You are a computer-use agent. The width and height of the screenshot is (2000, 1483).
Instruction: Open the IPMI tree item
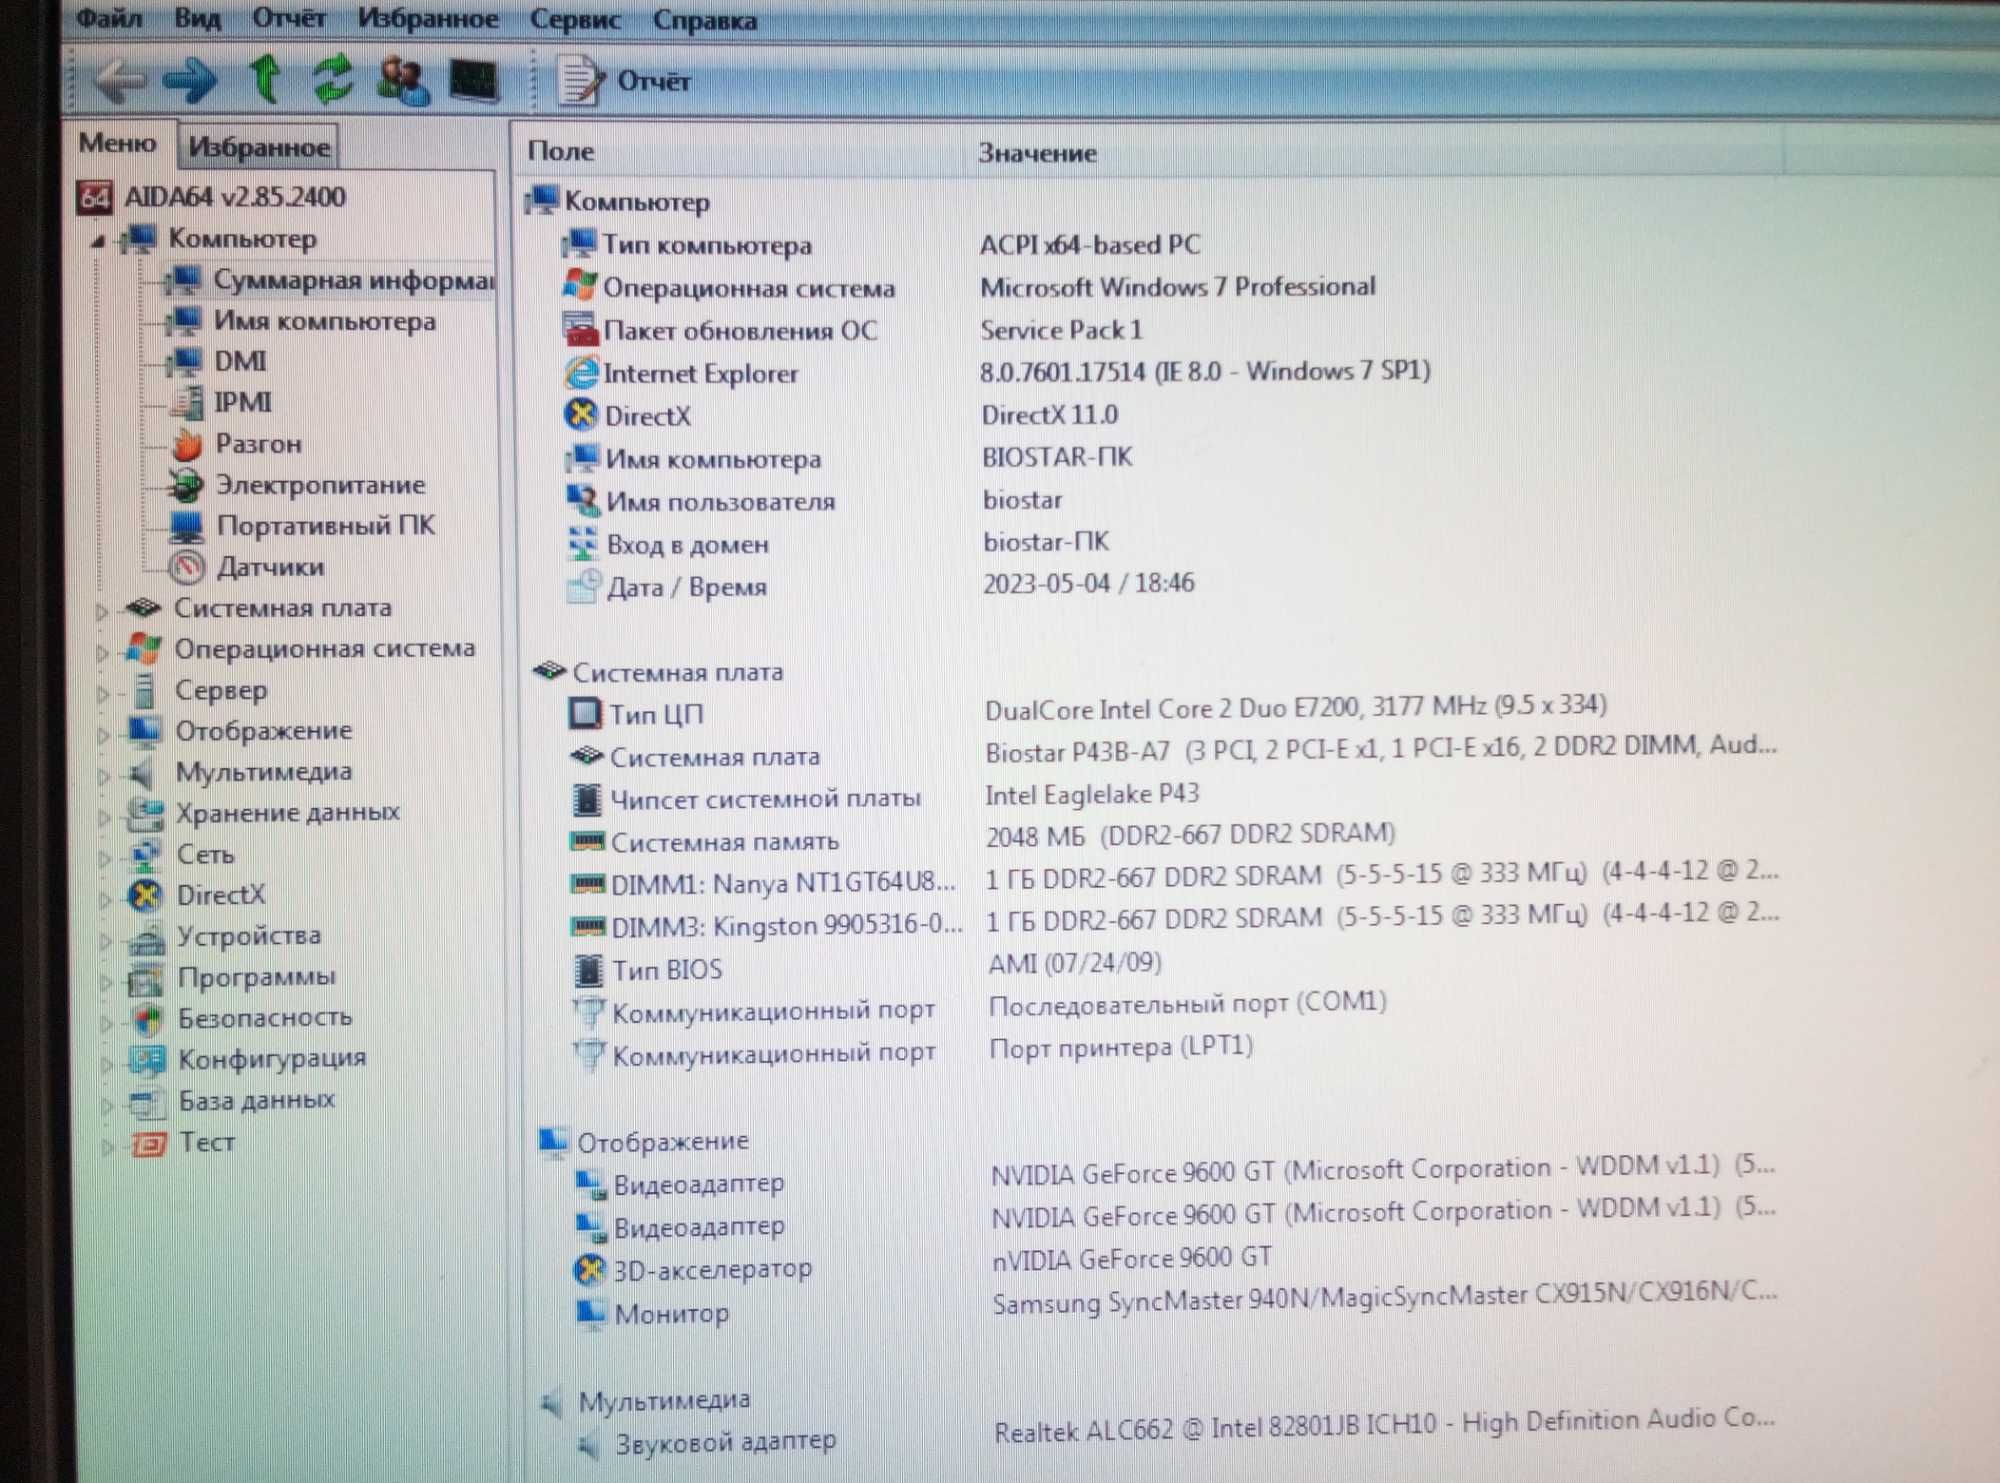pyautogui.click(x=243, y=402)
